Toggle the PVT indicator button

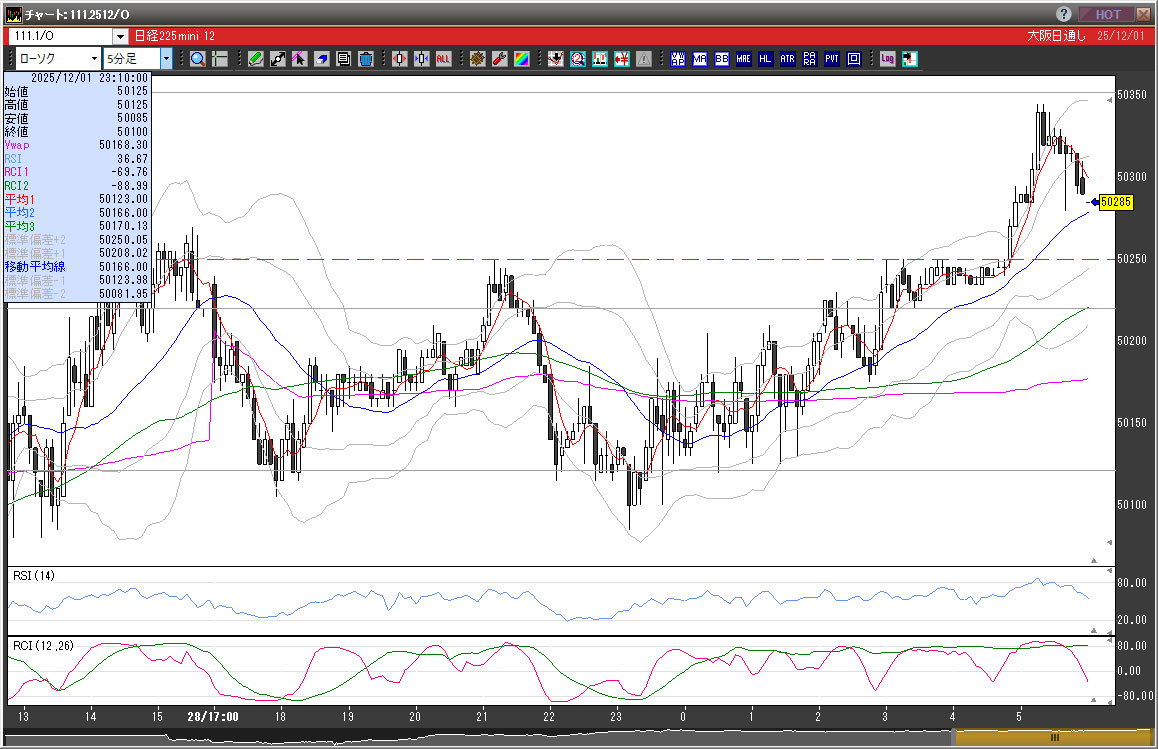[831, 59]
